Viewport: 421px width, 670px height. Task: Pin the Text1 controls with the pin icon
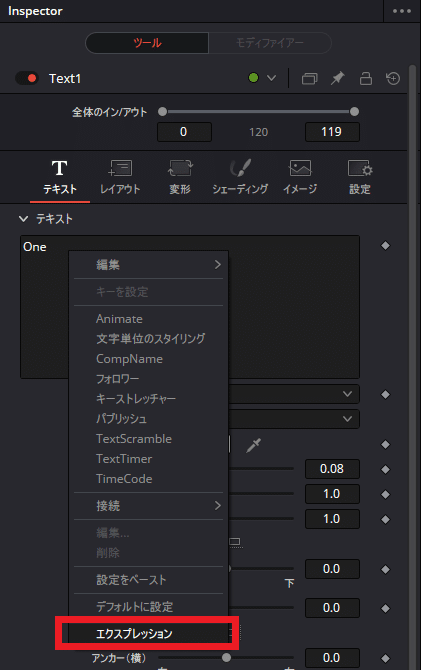point(337,78)
